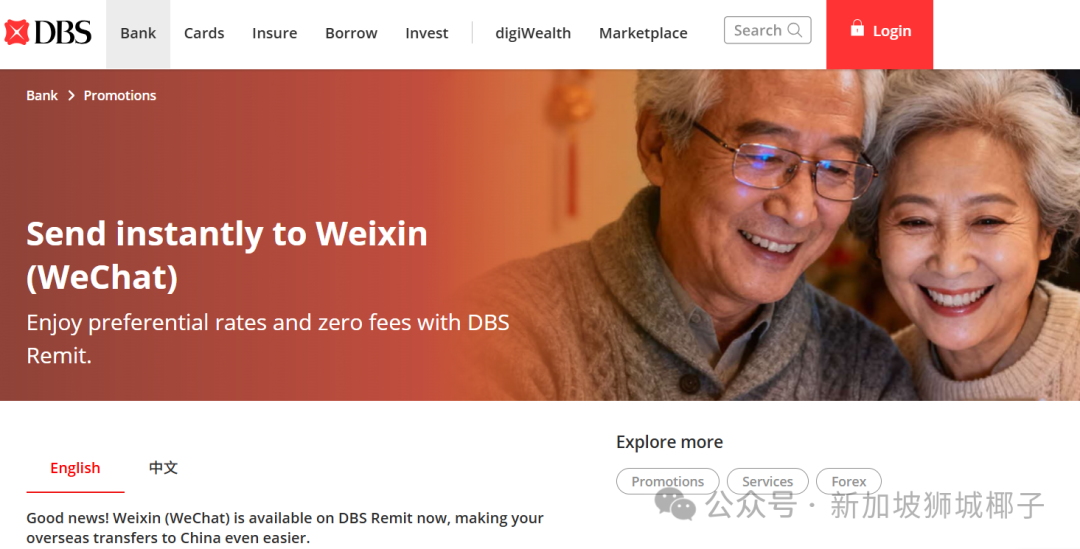
Task: Select Insure in the navigation bar
Action: [x=274, y=33]
